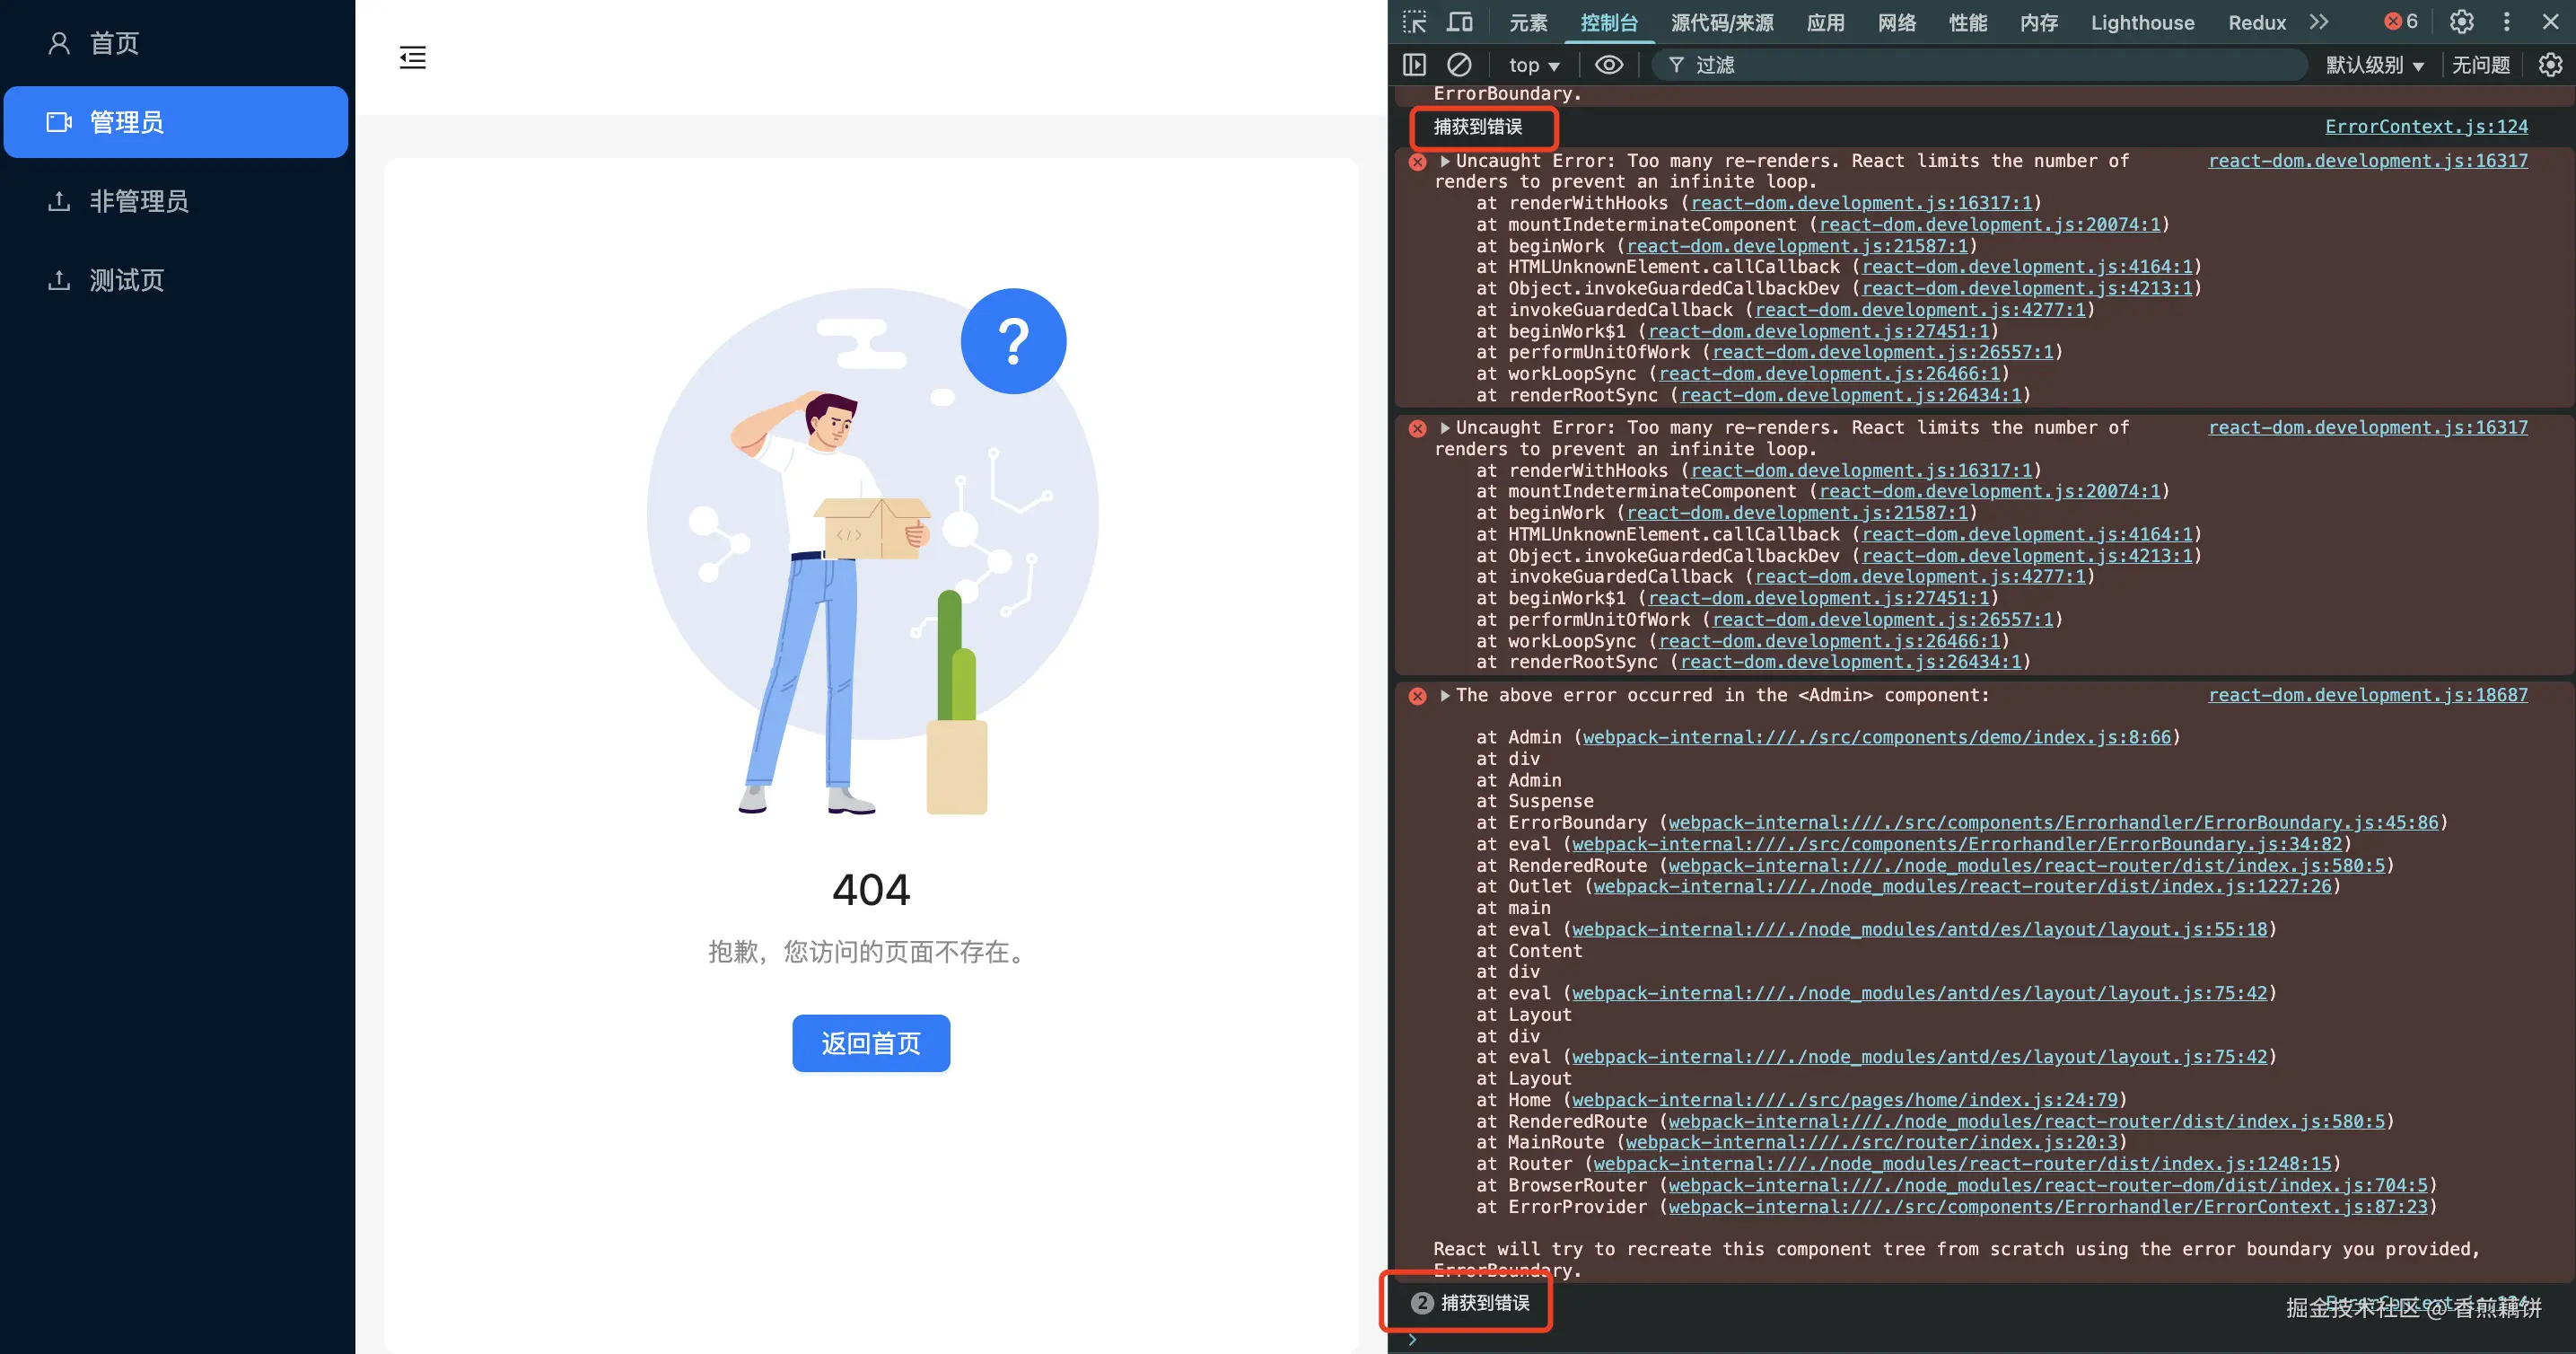Open DevTools settings gear icon
Viewport: 2576px width, 1354px height.
[x=2461, y=22]
